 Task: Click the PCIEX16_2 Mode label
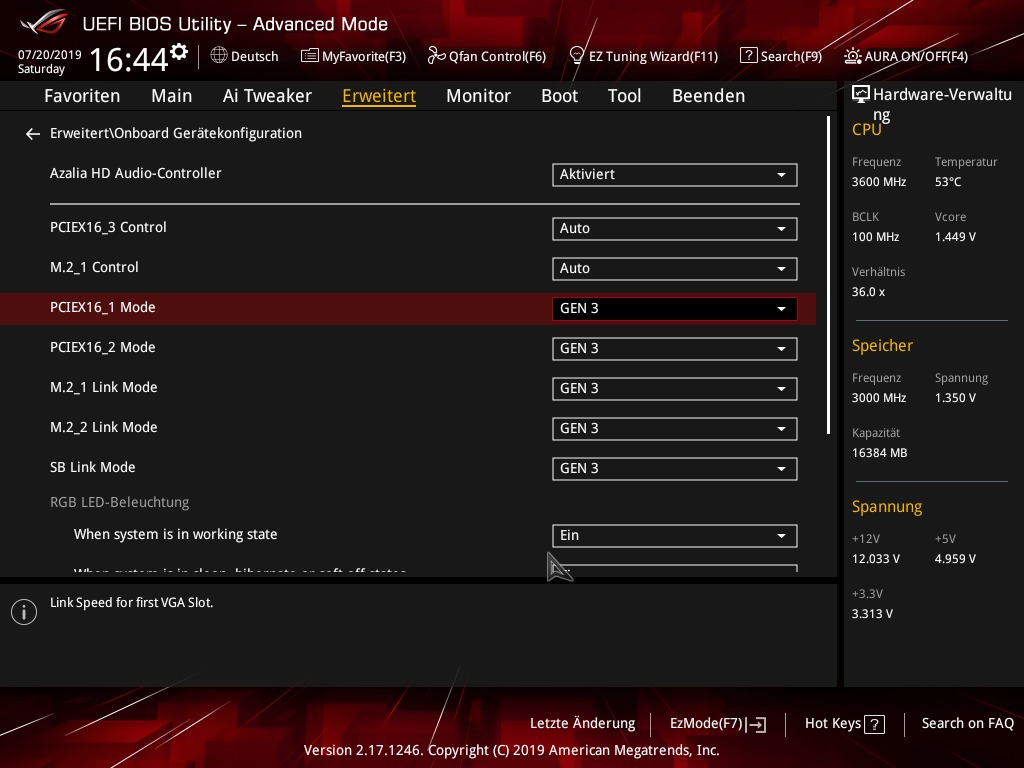pos(103,347)
